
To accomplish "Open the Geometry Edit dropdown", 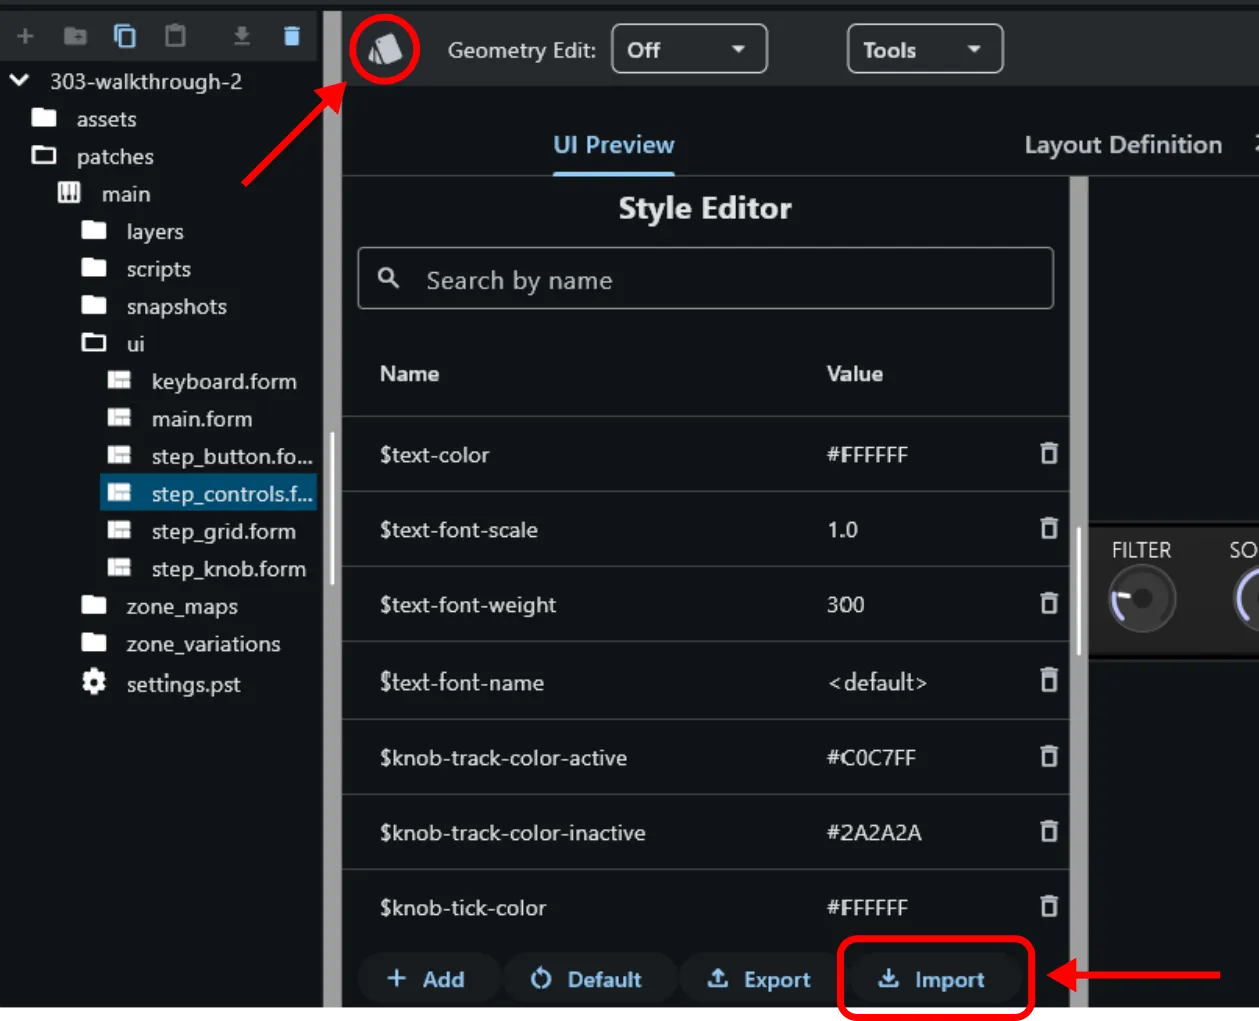I will pyautogui.click(x=689, y=49).
